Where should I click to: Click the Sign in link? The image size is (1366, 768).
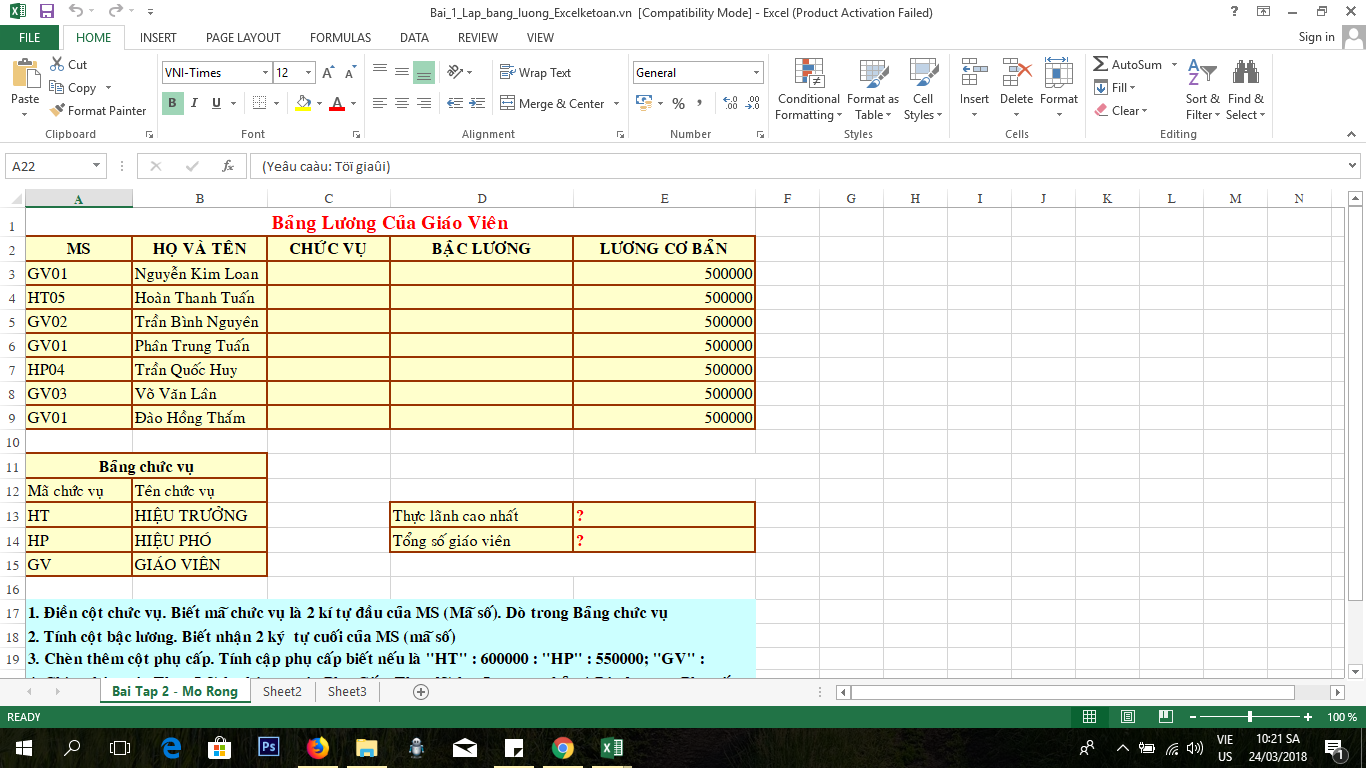tap(1316, 37)
